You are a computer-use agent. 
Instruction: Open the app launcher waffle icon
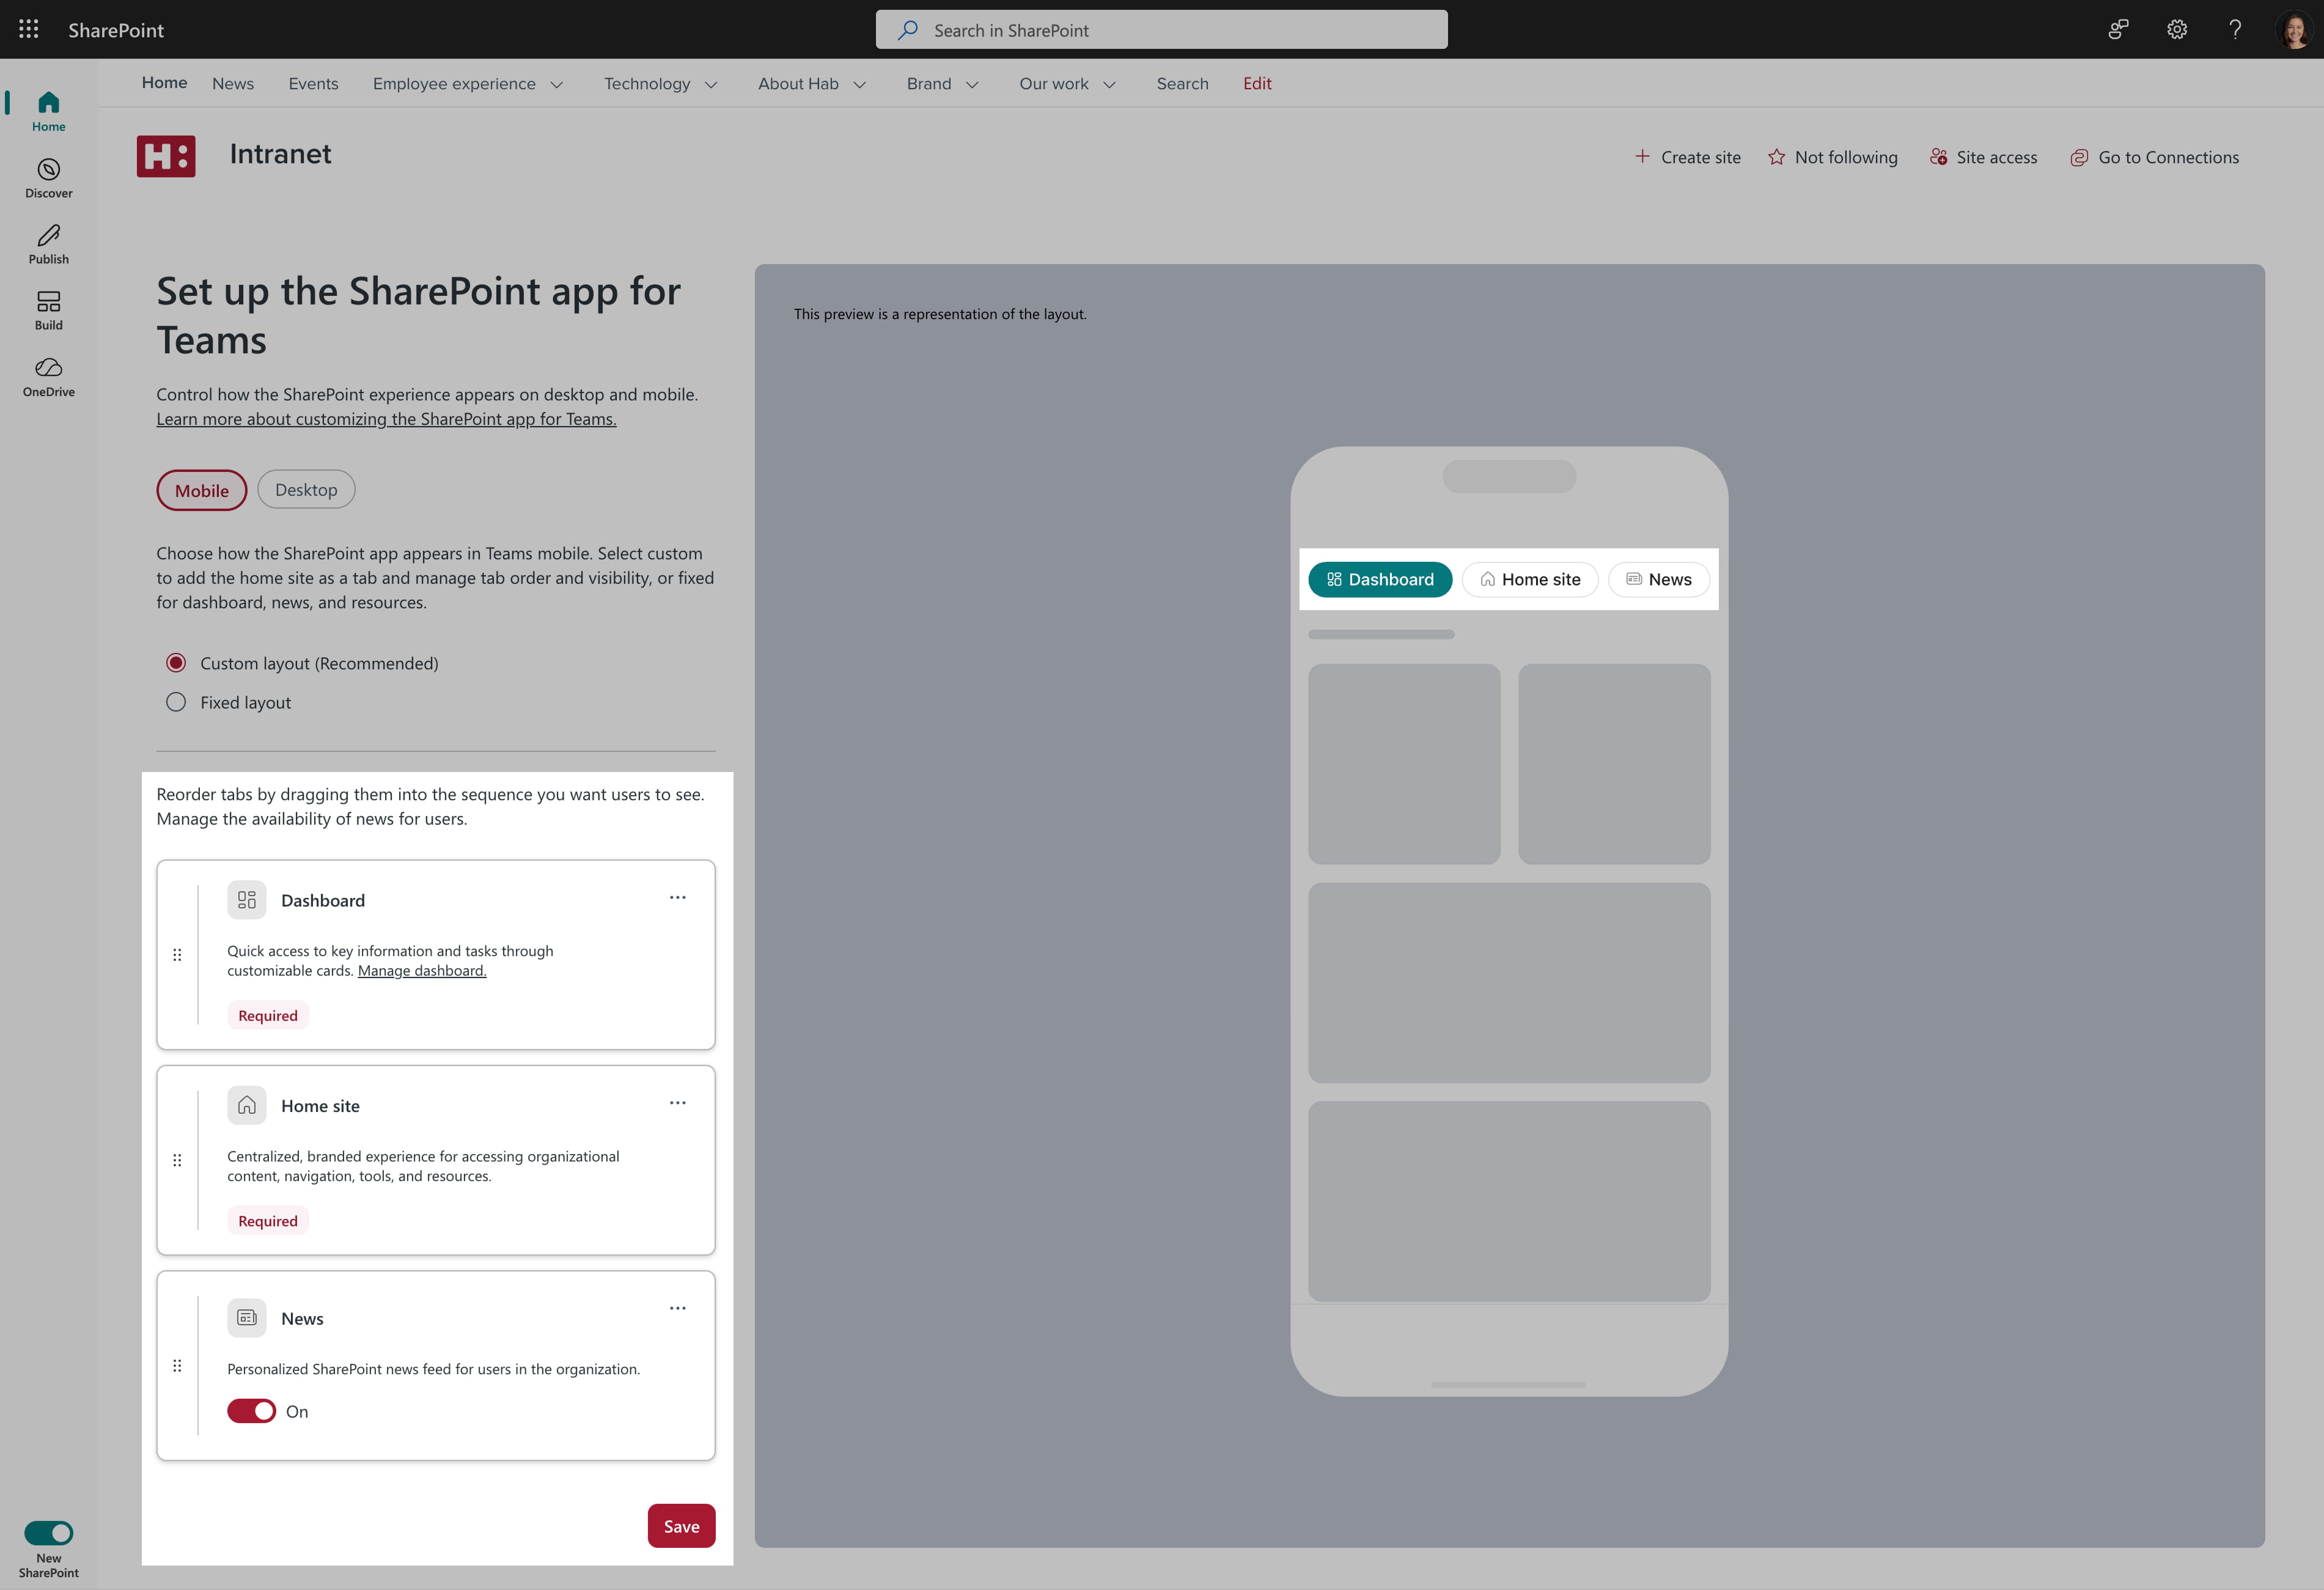28,29
